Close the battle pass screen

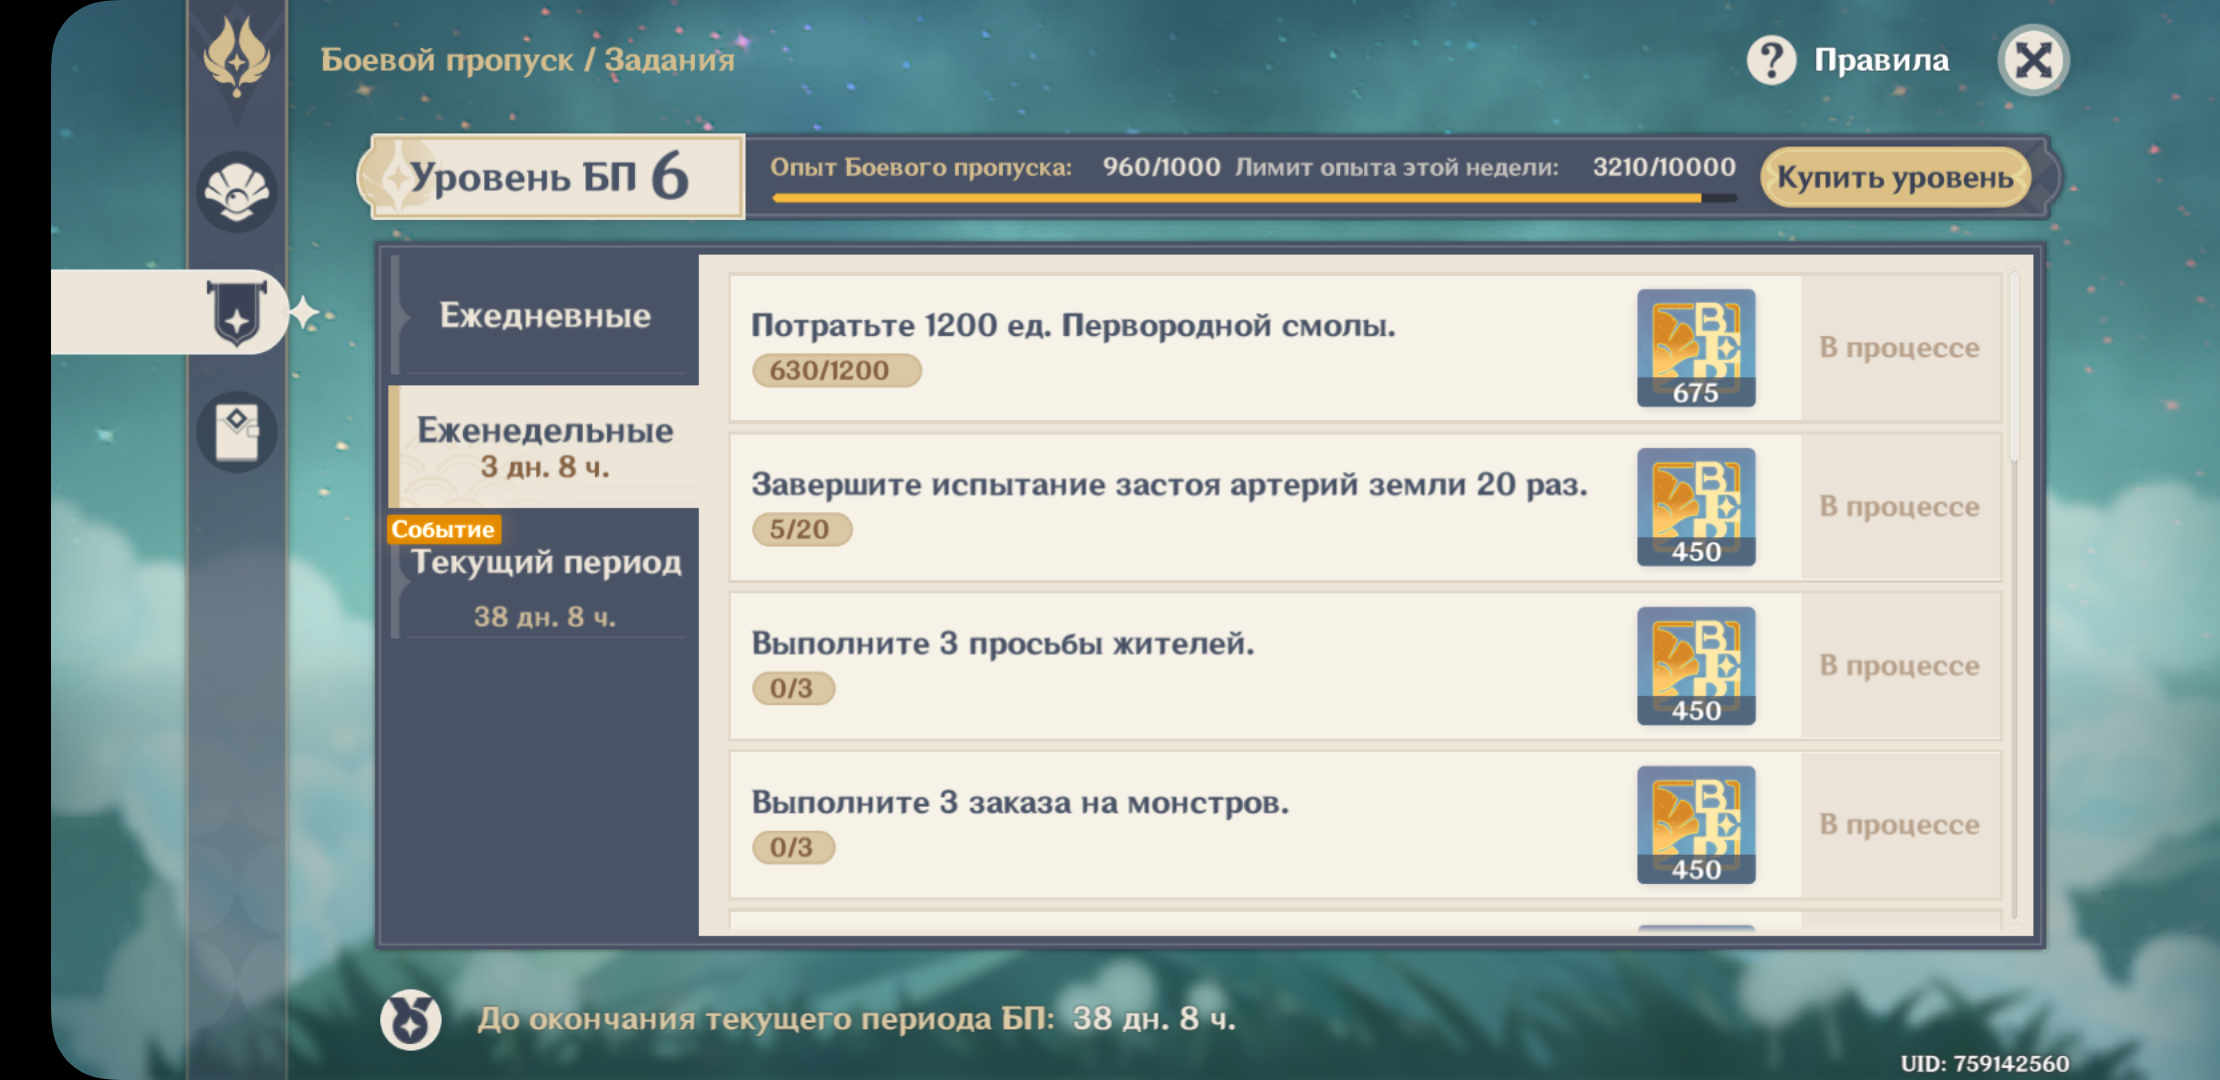(x=2033, y=60)
